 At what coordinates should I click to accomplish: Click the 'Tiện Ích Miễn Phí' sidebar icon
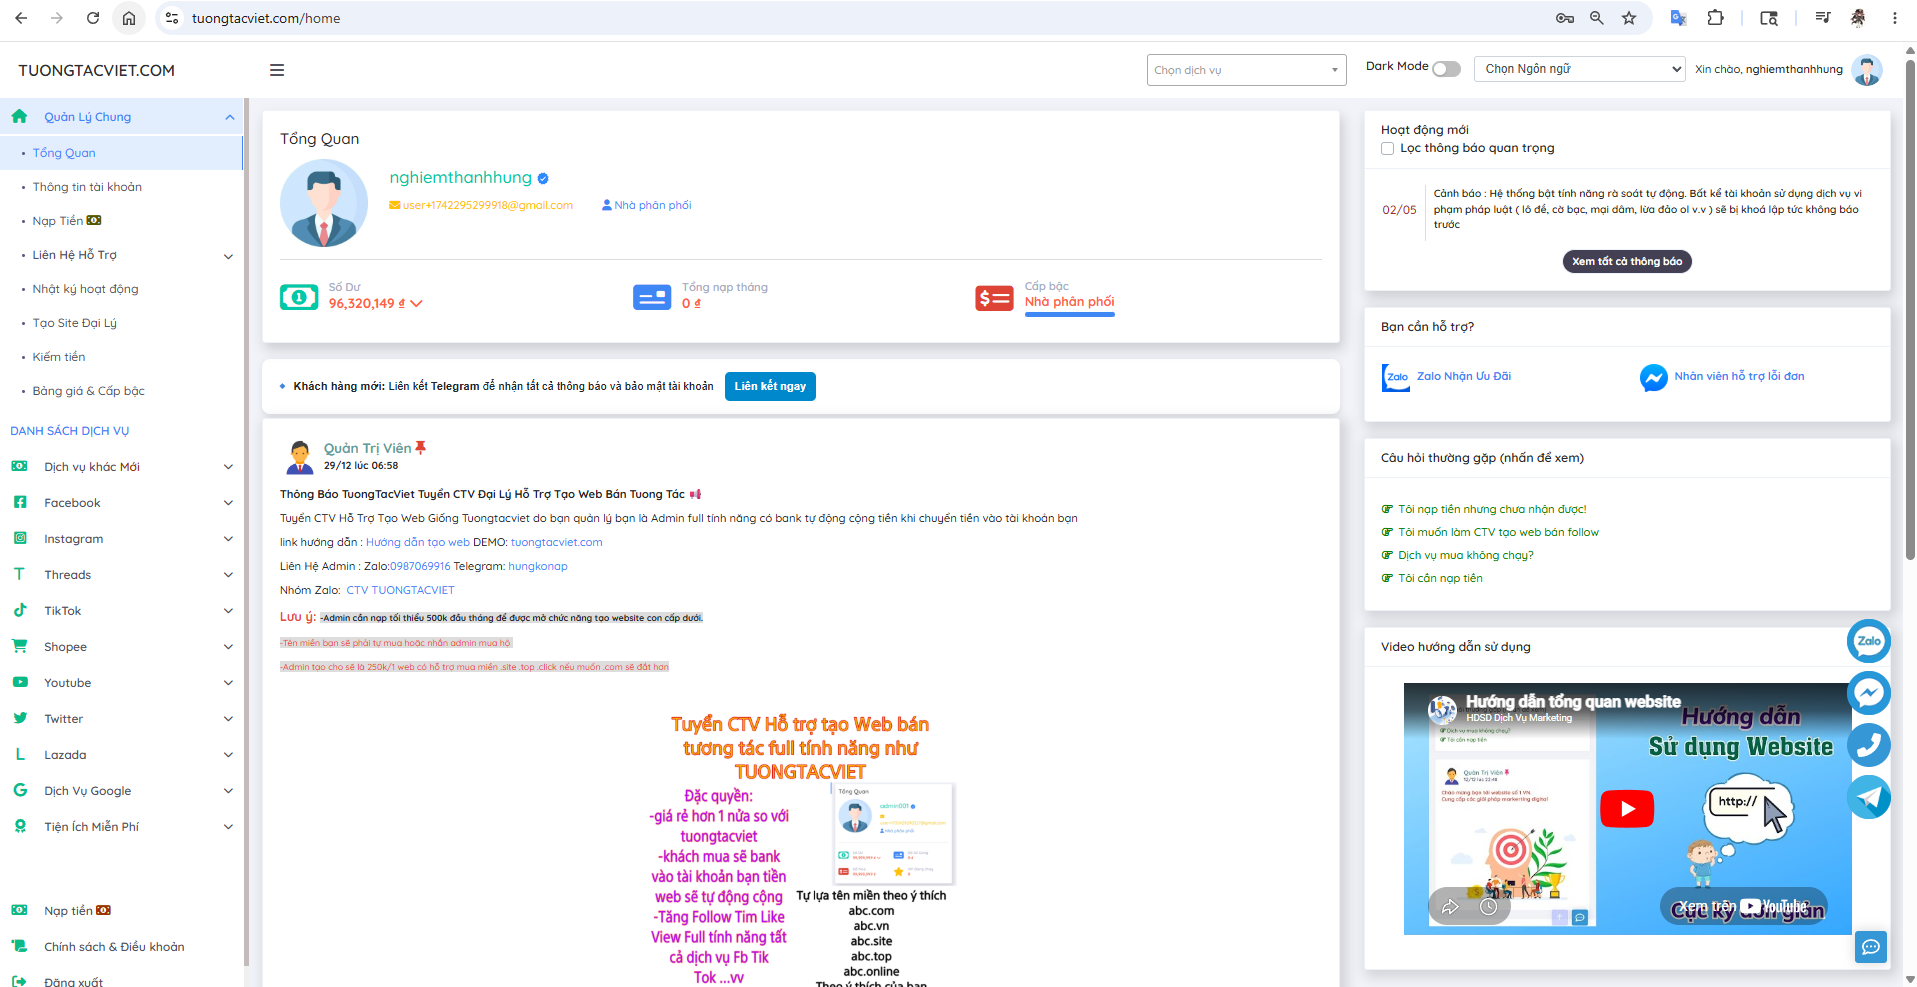[20, 826]
